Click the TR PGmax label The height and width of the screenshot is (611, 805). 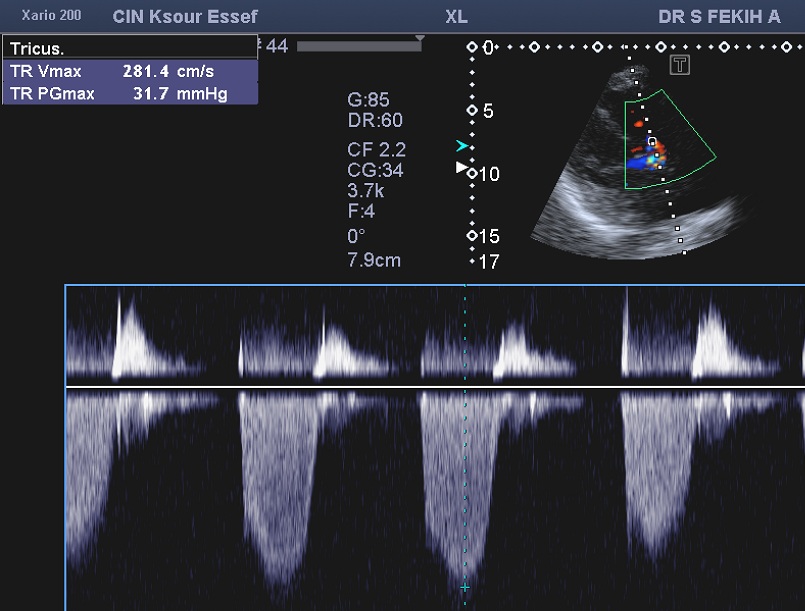52,93
